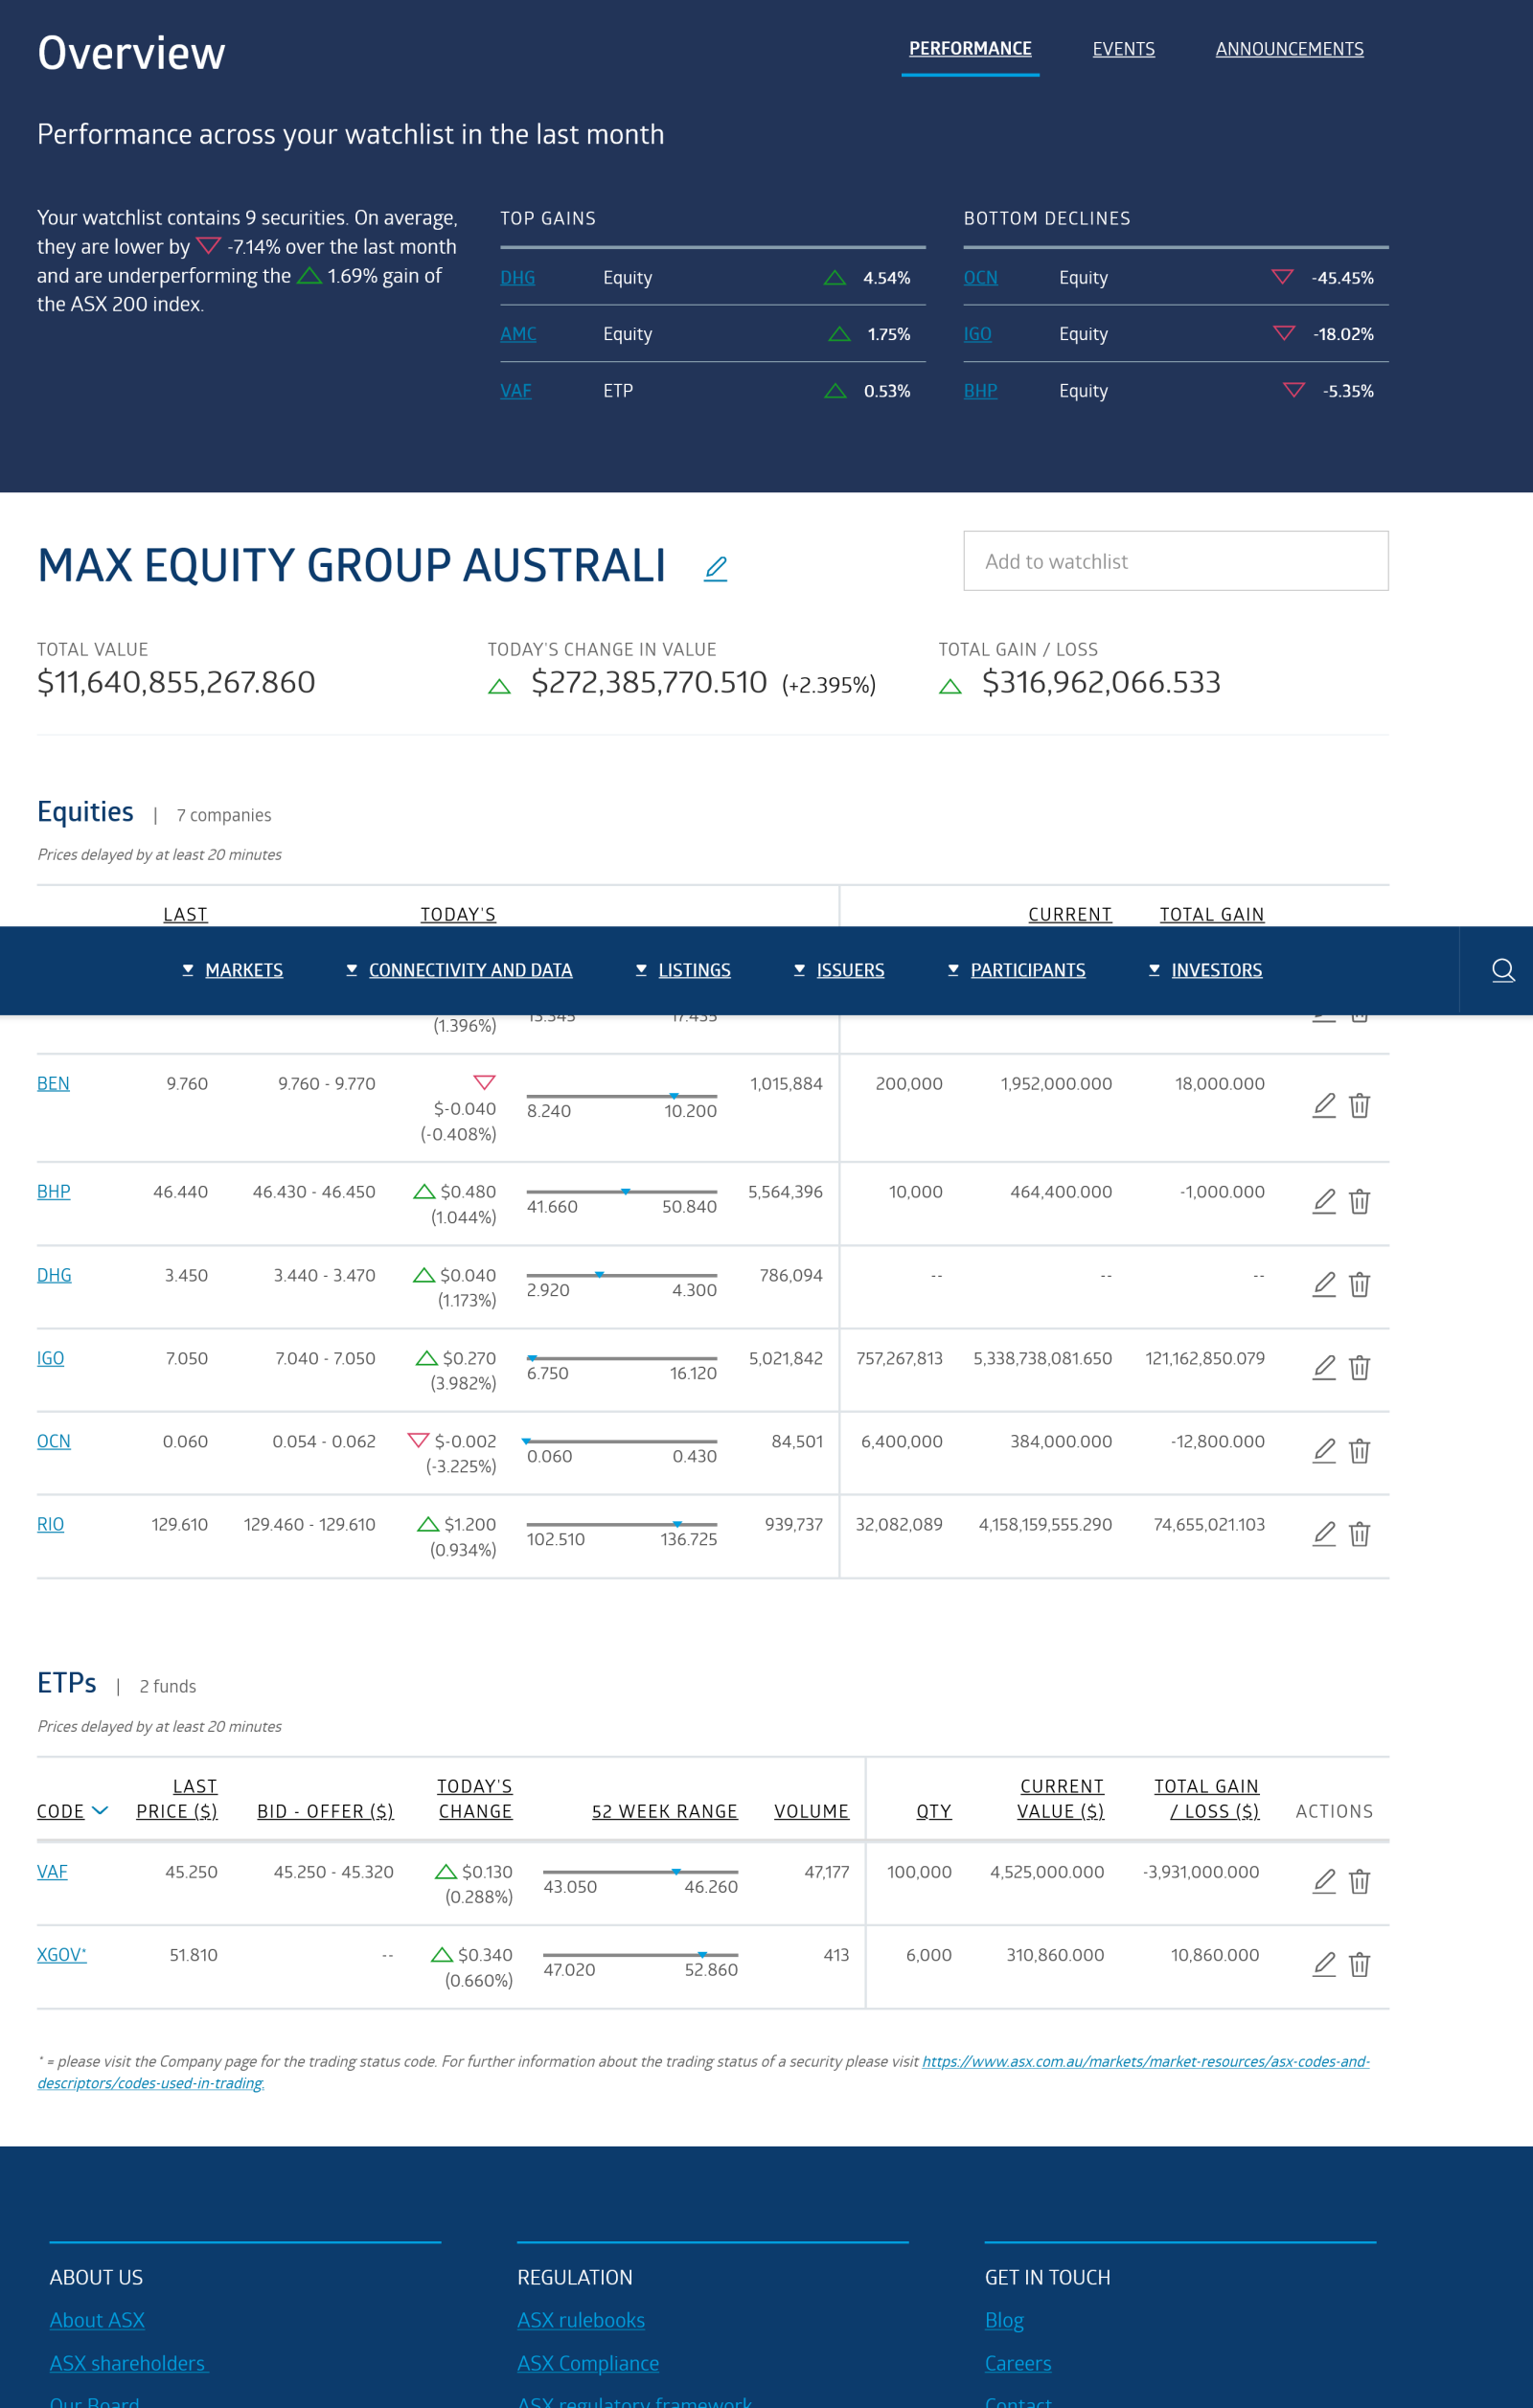This screenshot has height=2408, width=1533.
Task: Open DHG in Top Gains
Action: [x=517, y=277]
